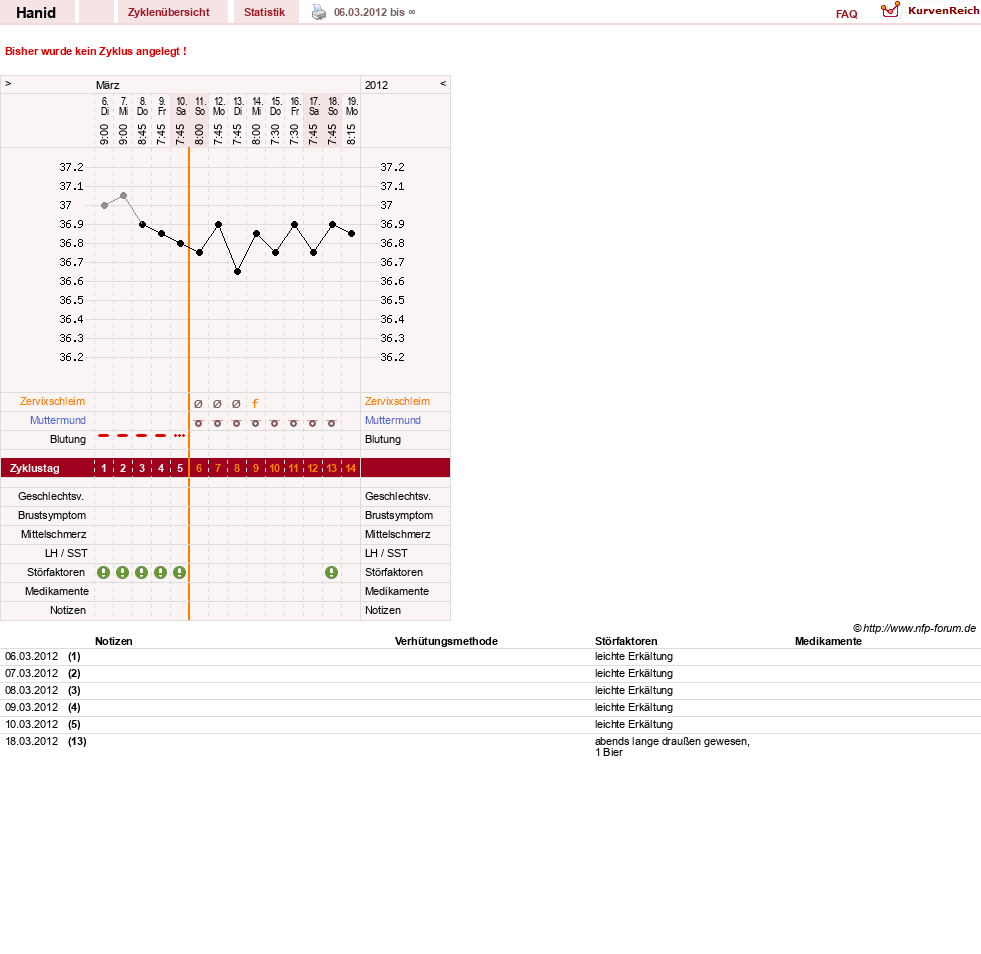Click Muttermund symbol on cycle day 9
Image resolution: width=981 pixels, height=954 pixels.
255,424
